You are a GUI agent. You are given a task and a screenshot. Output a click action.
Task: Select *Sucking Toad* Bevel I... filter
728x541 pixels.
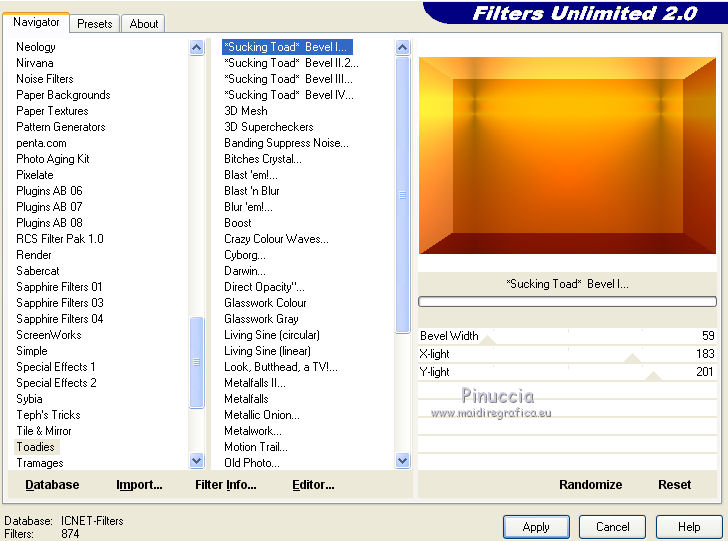(287, 47)
